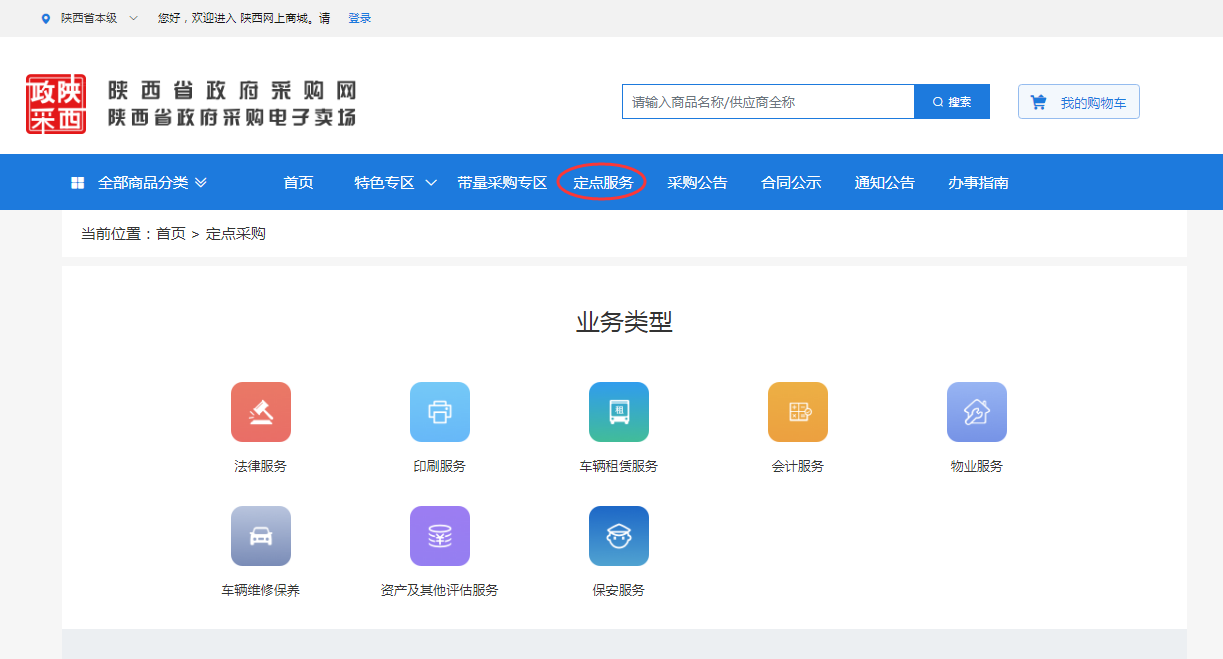Expand the 特色专区 dropdown arrow

431,183
